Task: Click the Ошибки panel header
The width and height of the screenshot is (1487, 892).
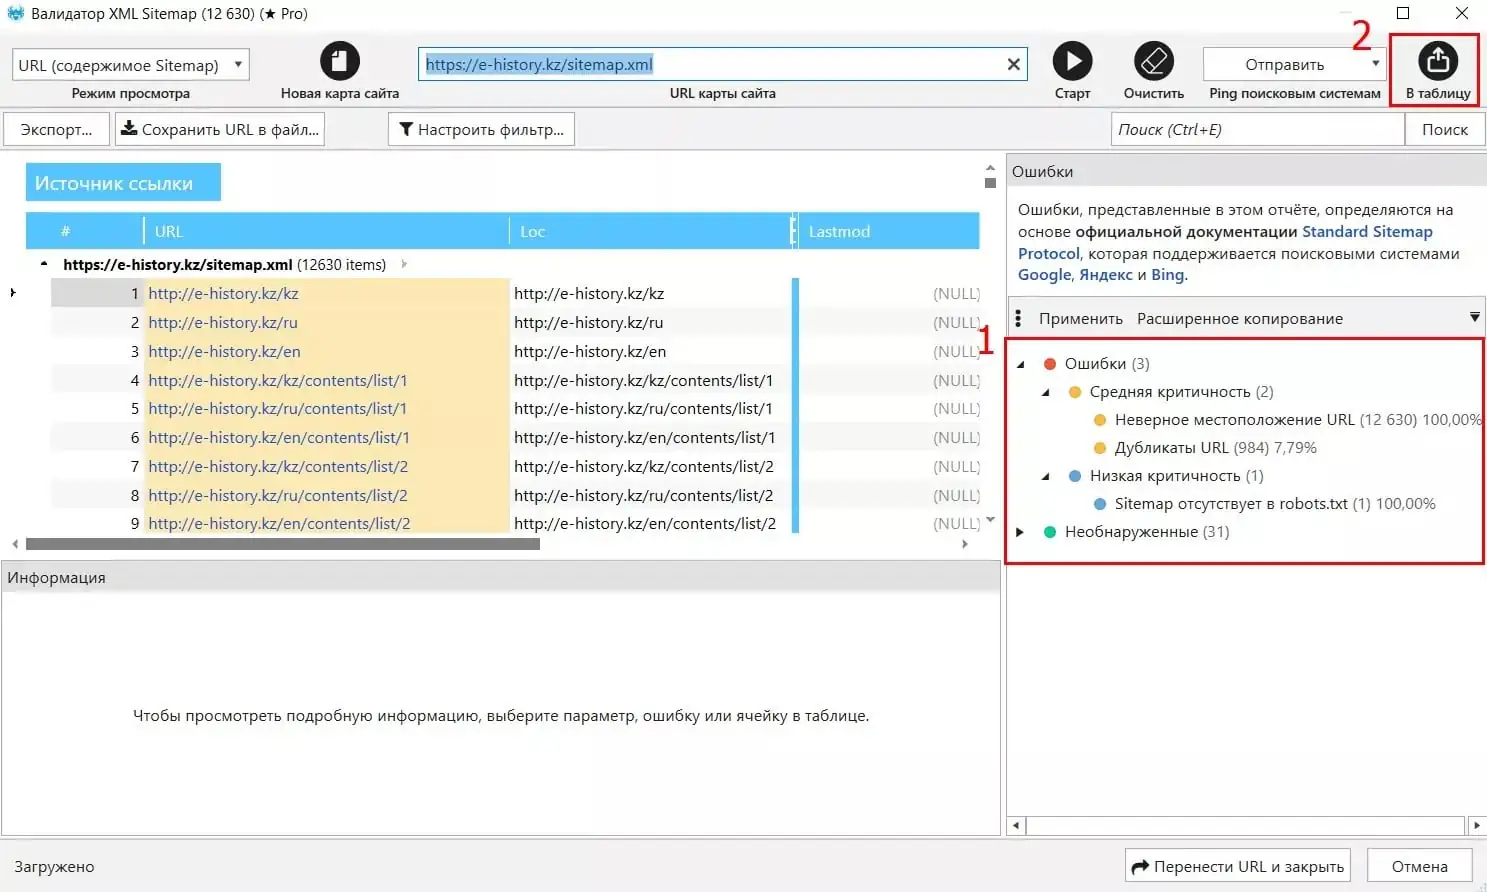Action: [1246, 171]
